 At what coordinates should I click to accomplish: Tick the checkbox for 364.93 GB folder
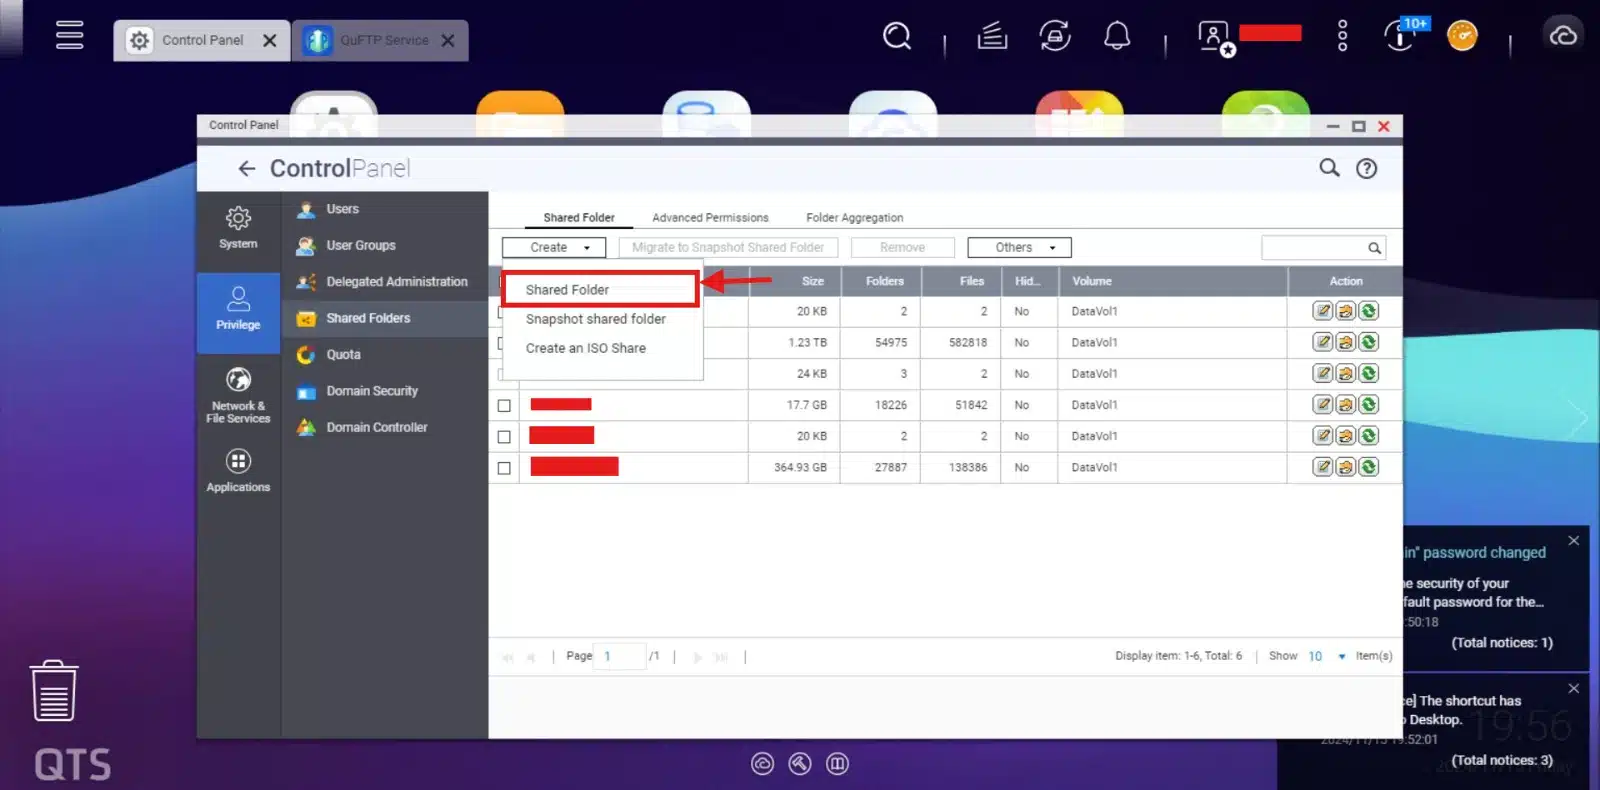click(x=504, y=468)
